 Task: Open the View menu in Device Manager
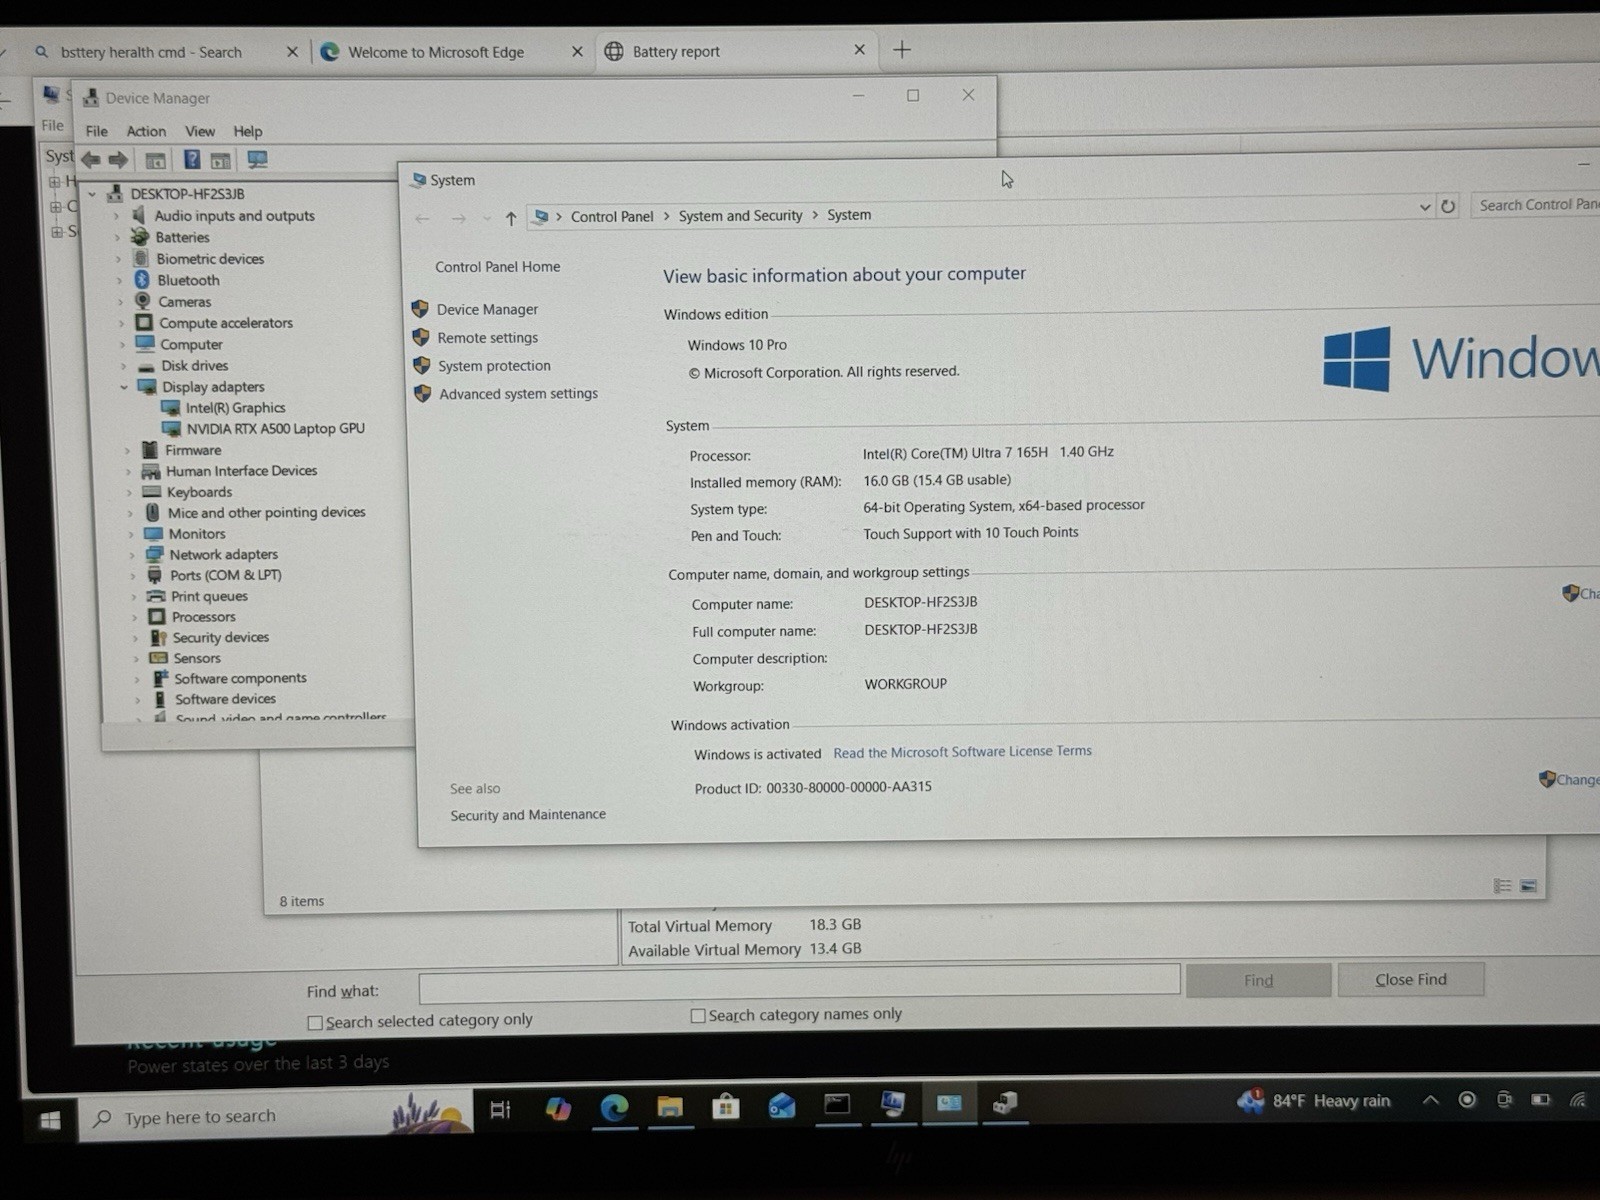(200, 131)
